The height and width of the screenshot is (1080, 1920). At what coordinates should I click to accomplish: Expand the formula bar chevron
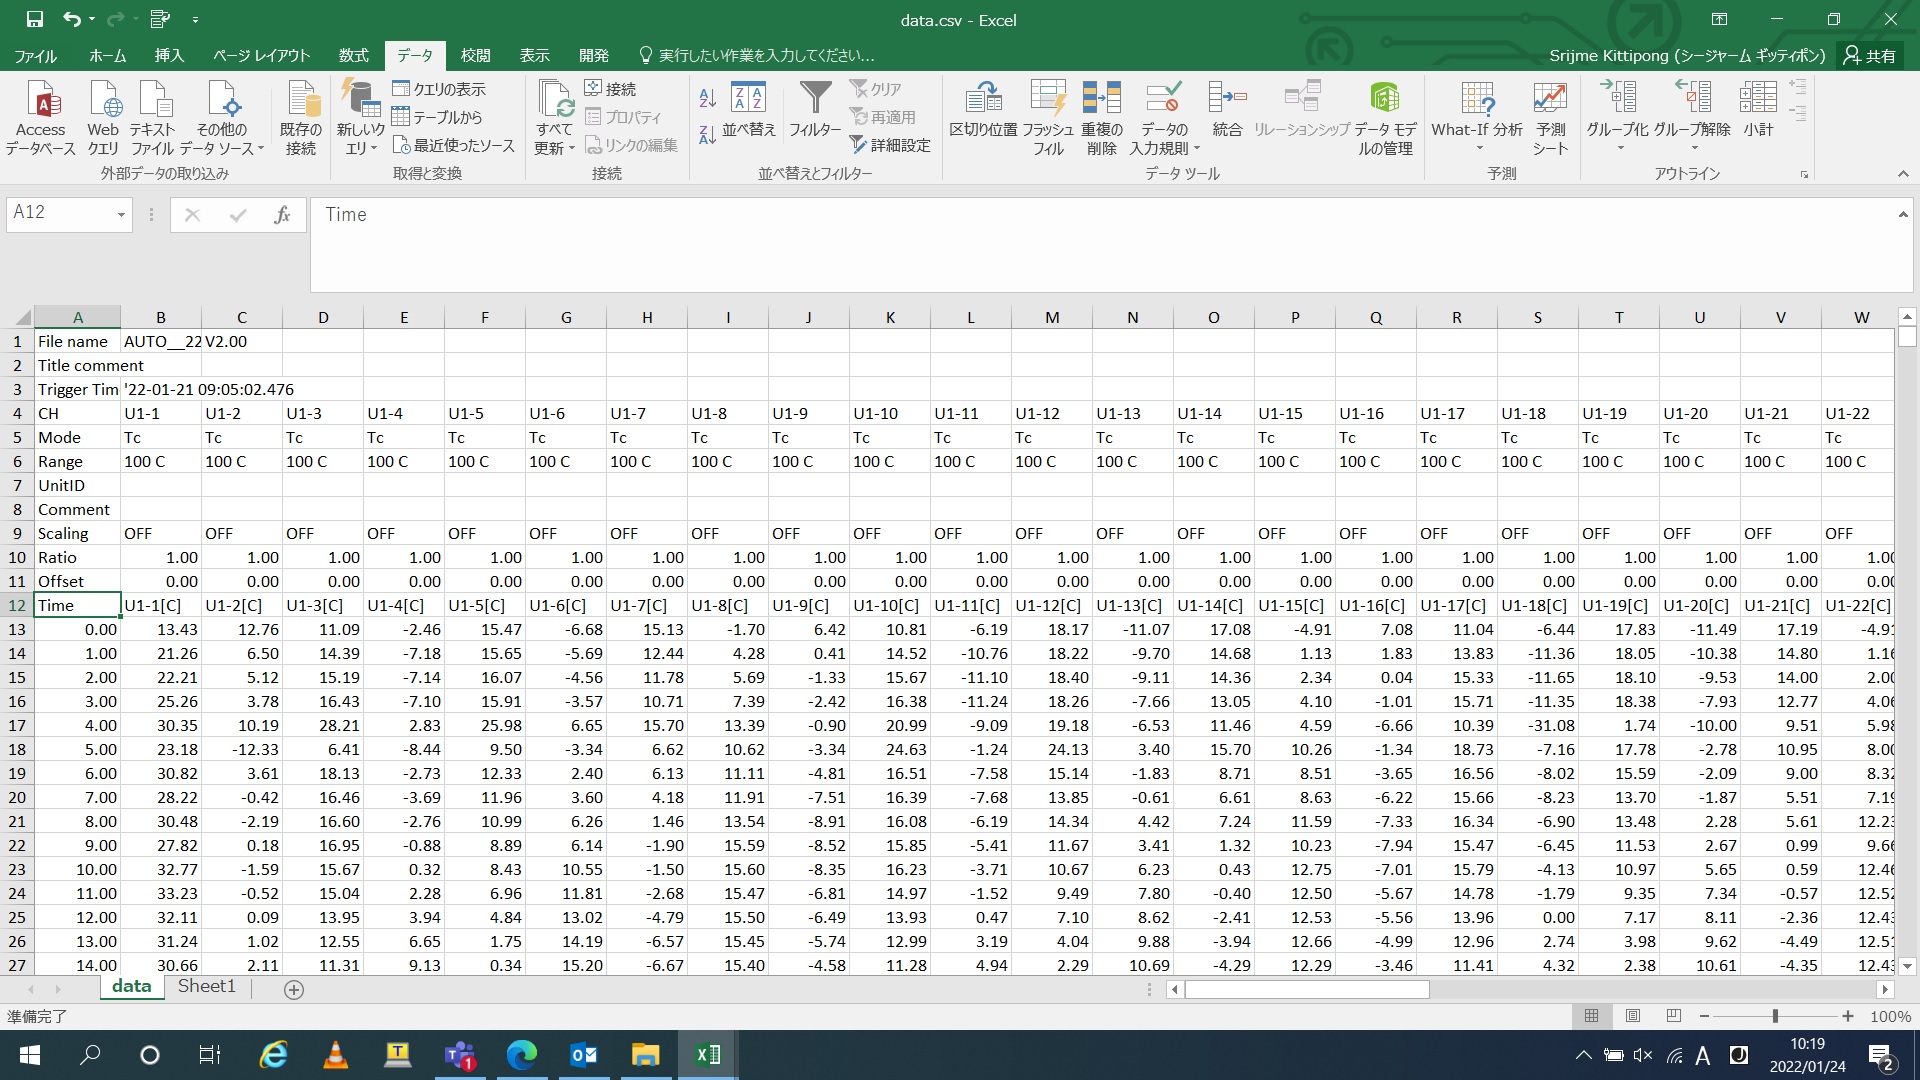1902,214
